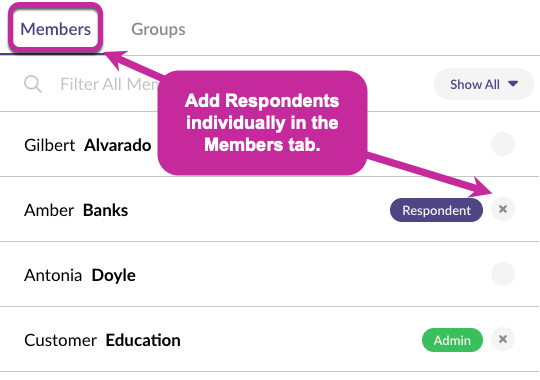The height and width of the screenshot is (380, 540).
Task: Select the Amber Banks member name
Action: 76,210
